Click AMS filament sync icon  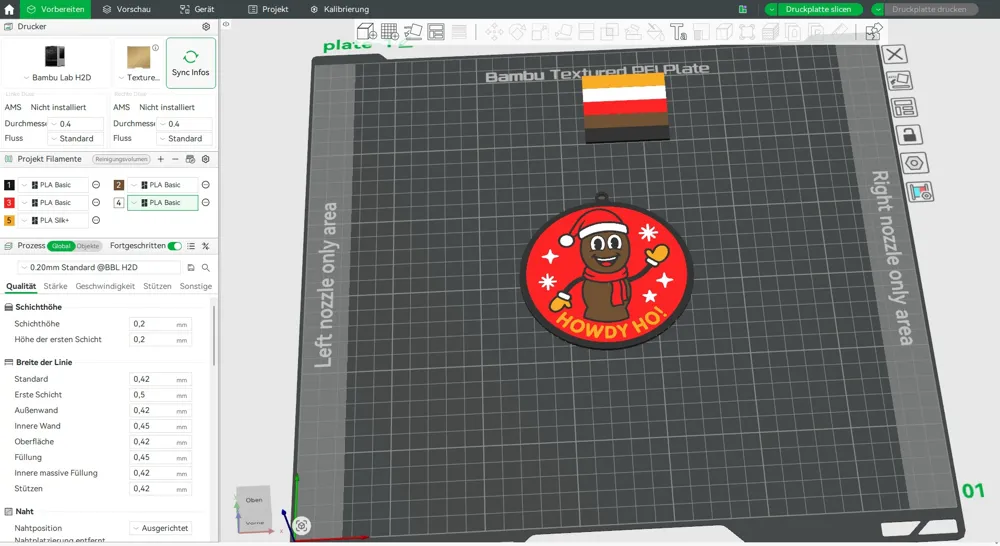point(190,159)
